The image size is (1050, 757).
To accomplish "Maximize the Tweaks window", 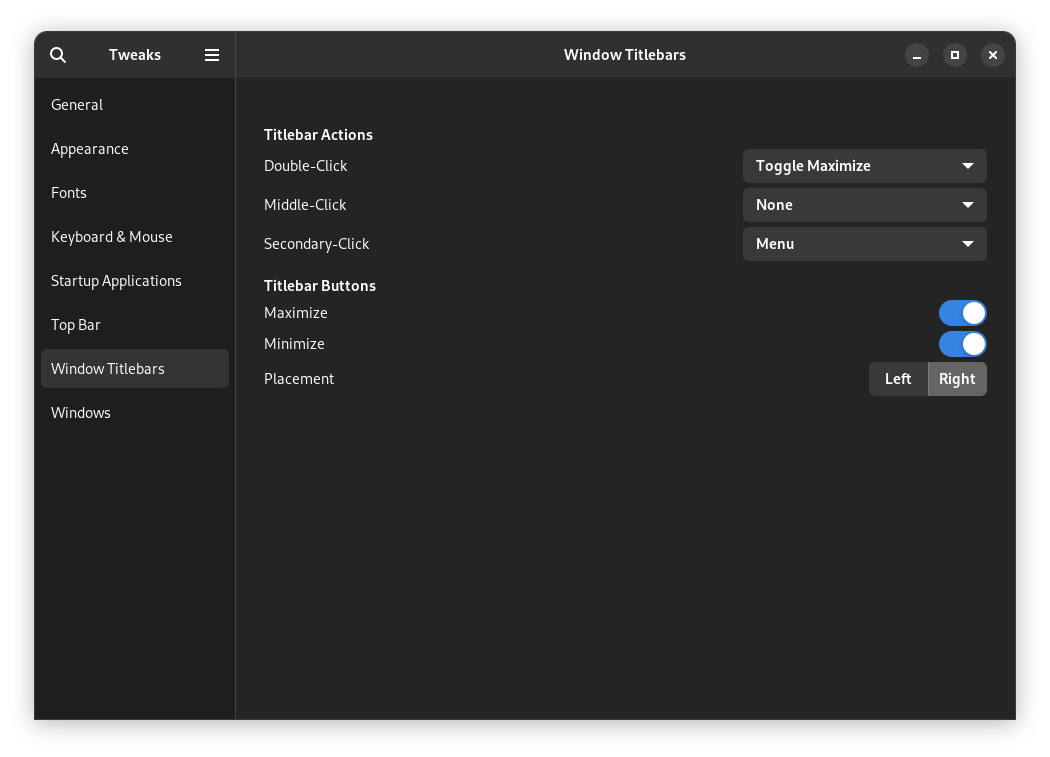I will 955,55.
